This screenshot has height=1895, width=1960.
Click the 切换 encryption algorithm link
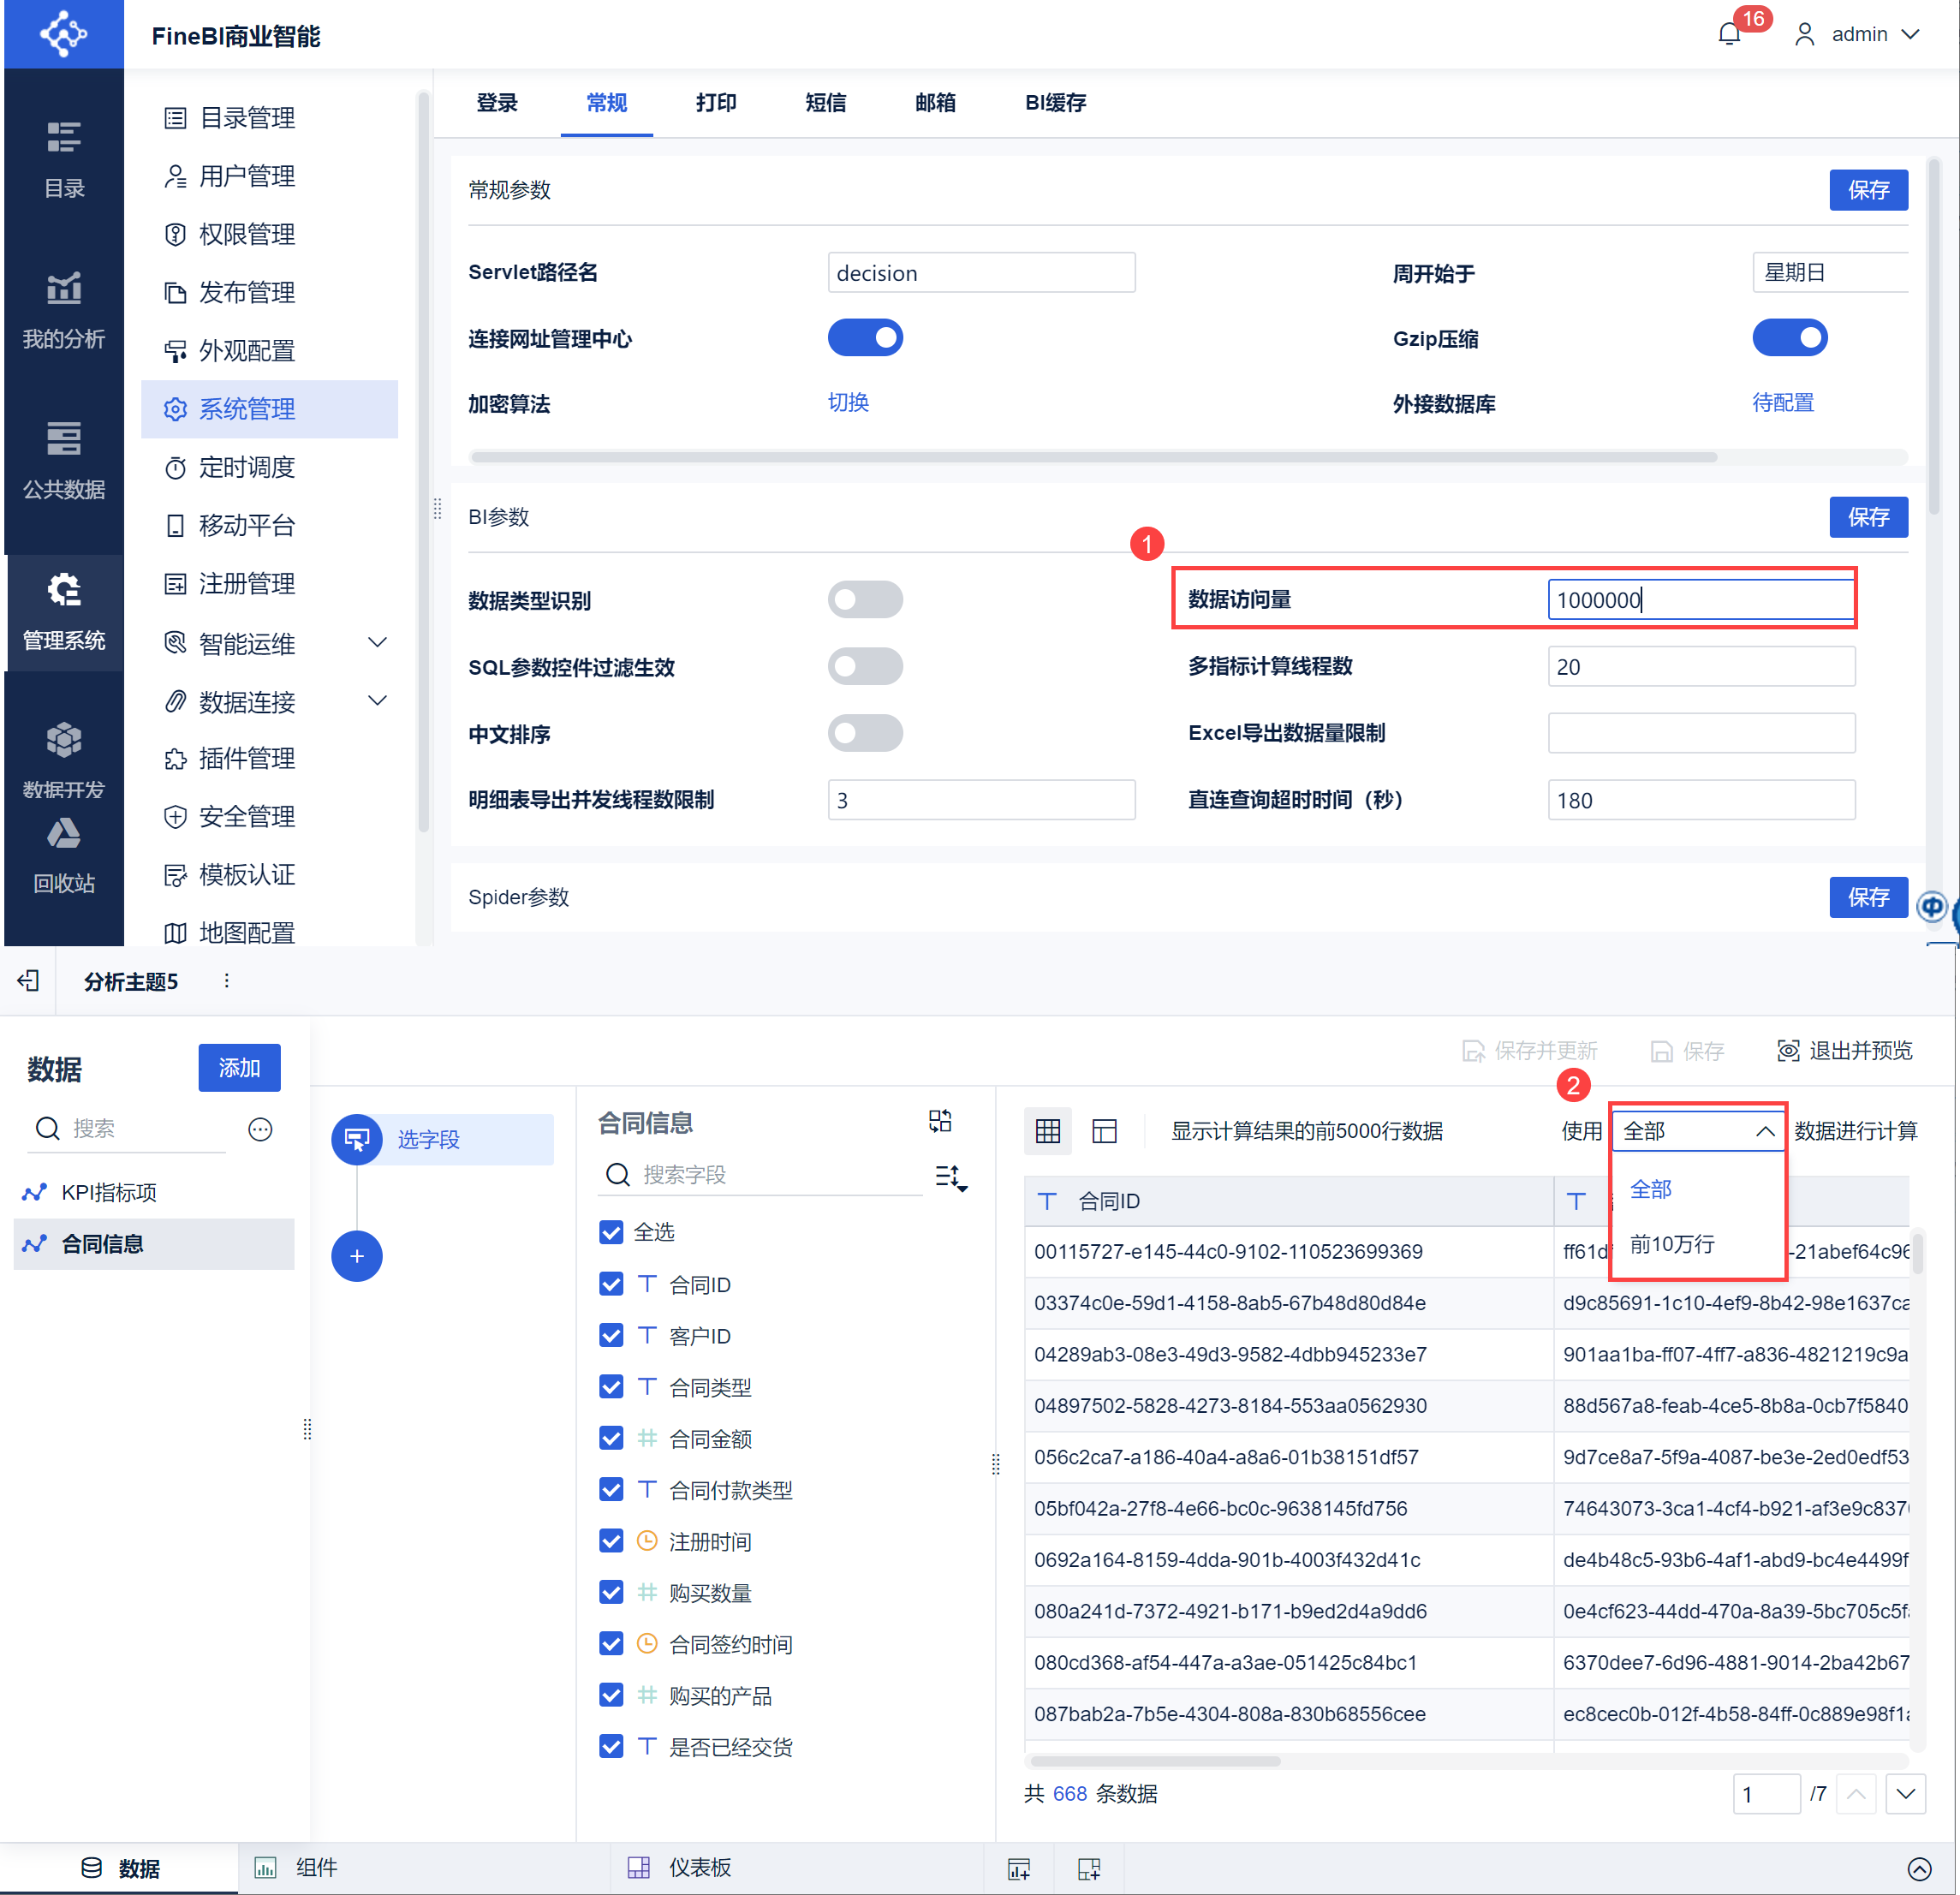848,403
